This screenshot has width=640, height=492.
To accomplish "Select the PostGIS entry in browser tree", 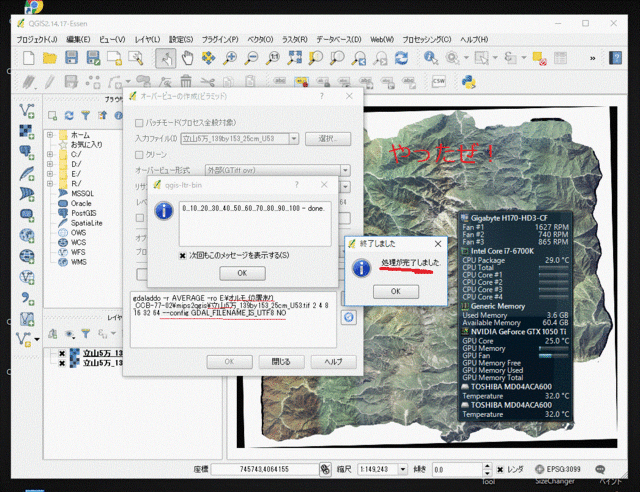I will [84, 213].
